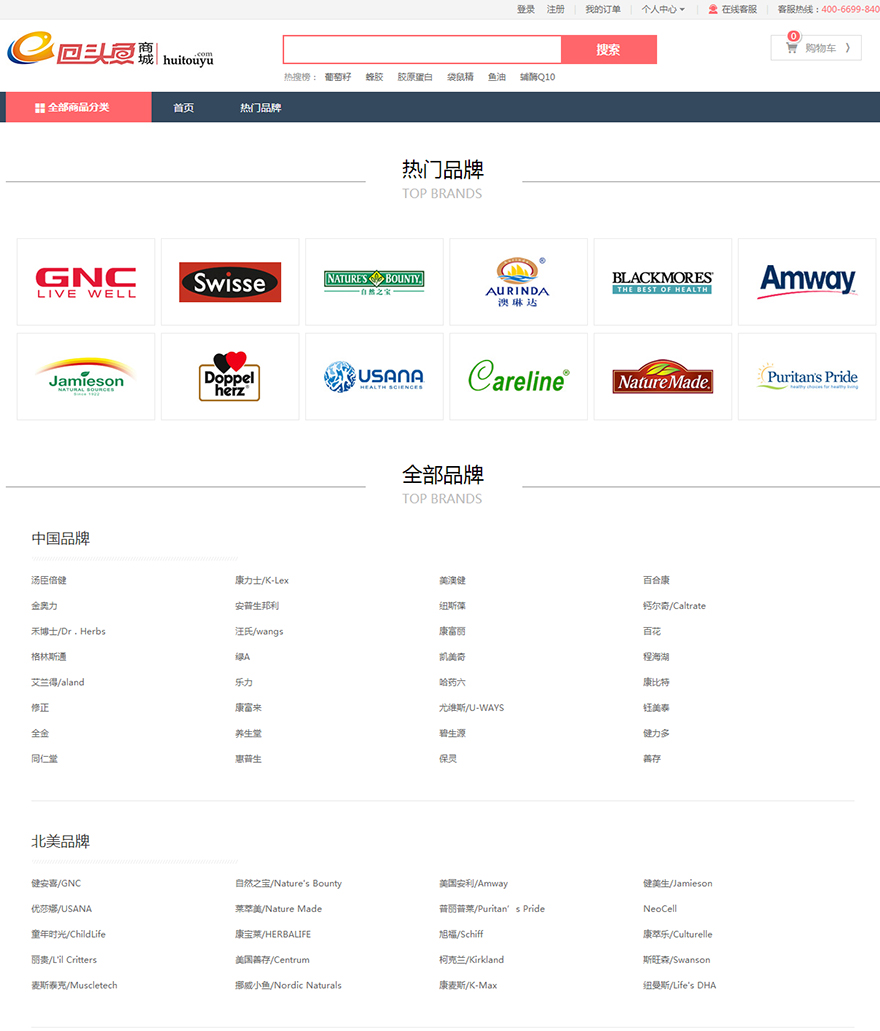Open the 斯旺森/Swanson brand link
This screenshot has width=880, height=1031.
coord(677,959)
